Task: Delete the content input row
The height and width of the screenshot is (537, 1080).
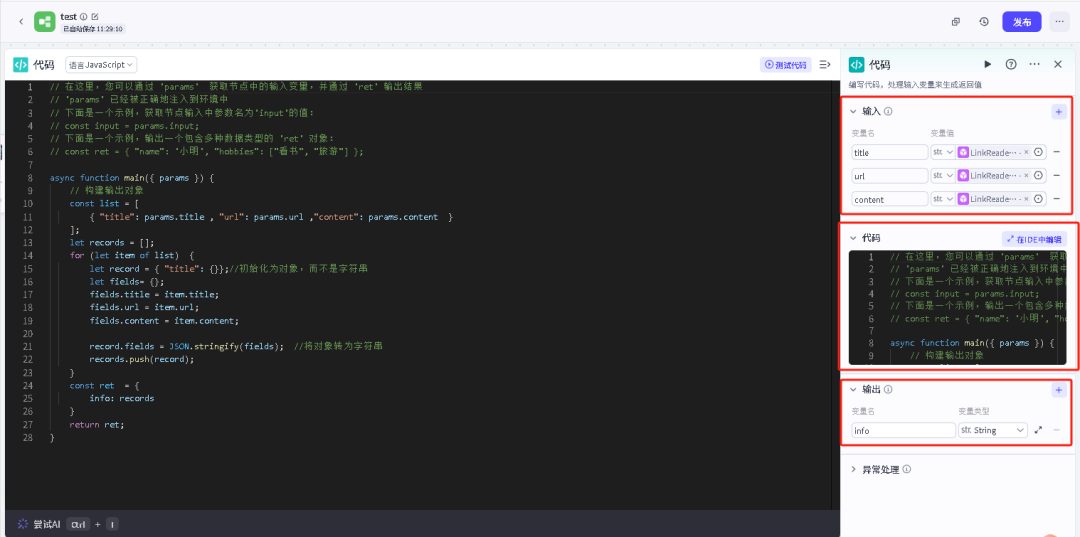Action: point(1057,199)
